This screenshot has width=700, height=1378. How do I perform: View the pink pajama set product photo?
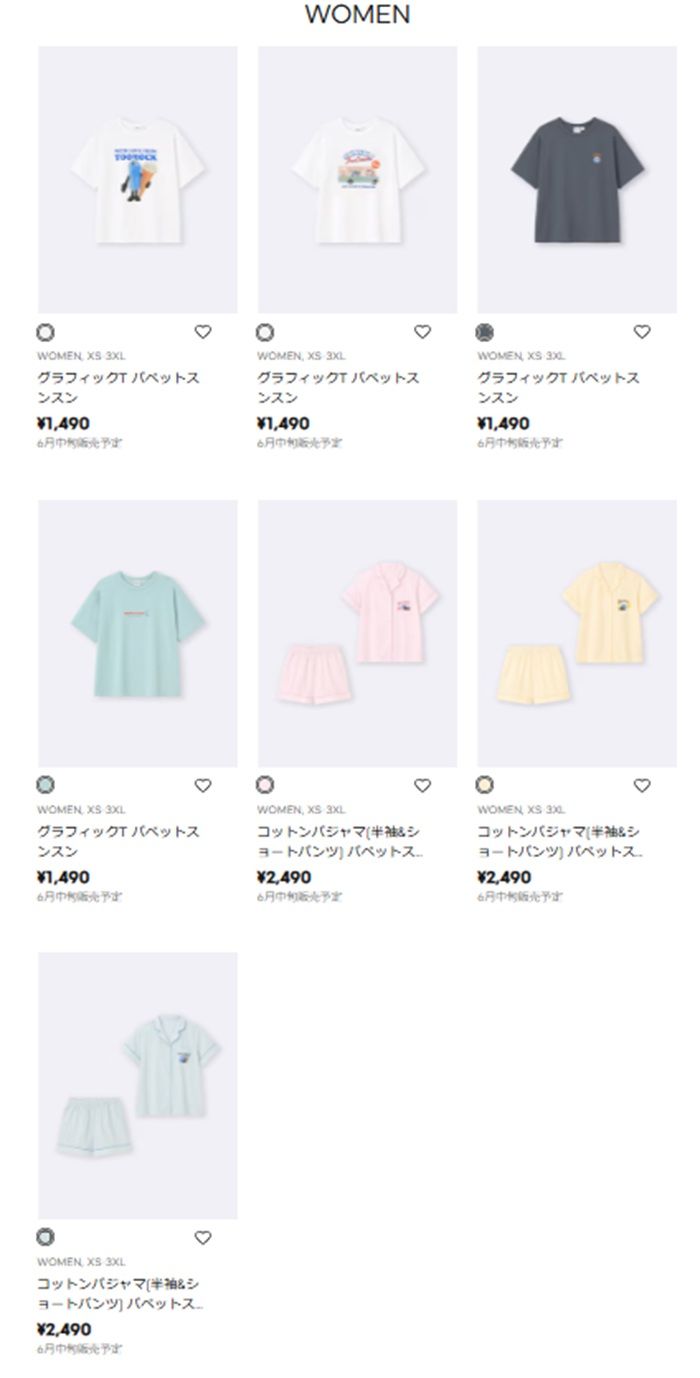(x=357, y=633)
